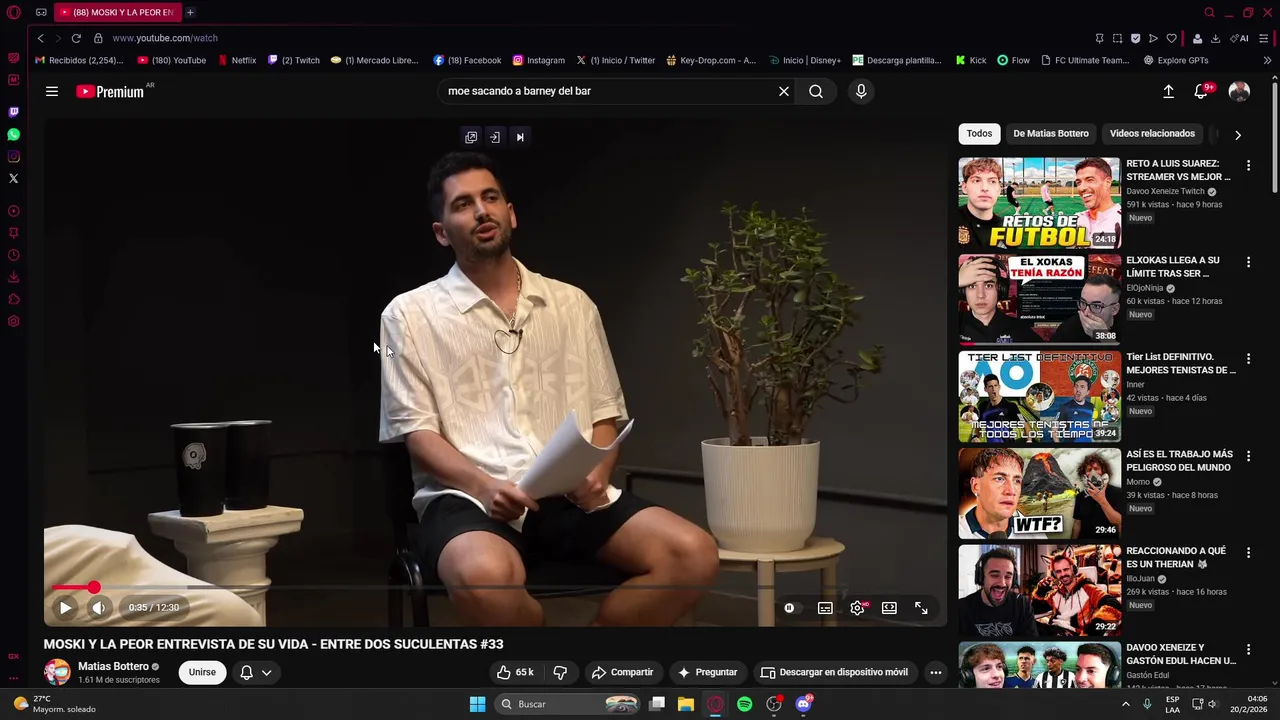1280x720 pixels.
Task: Dislike the video
Action: (x=560, y=672)
